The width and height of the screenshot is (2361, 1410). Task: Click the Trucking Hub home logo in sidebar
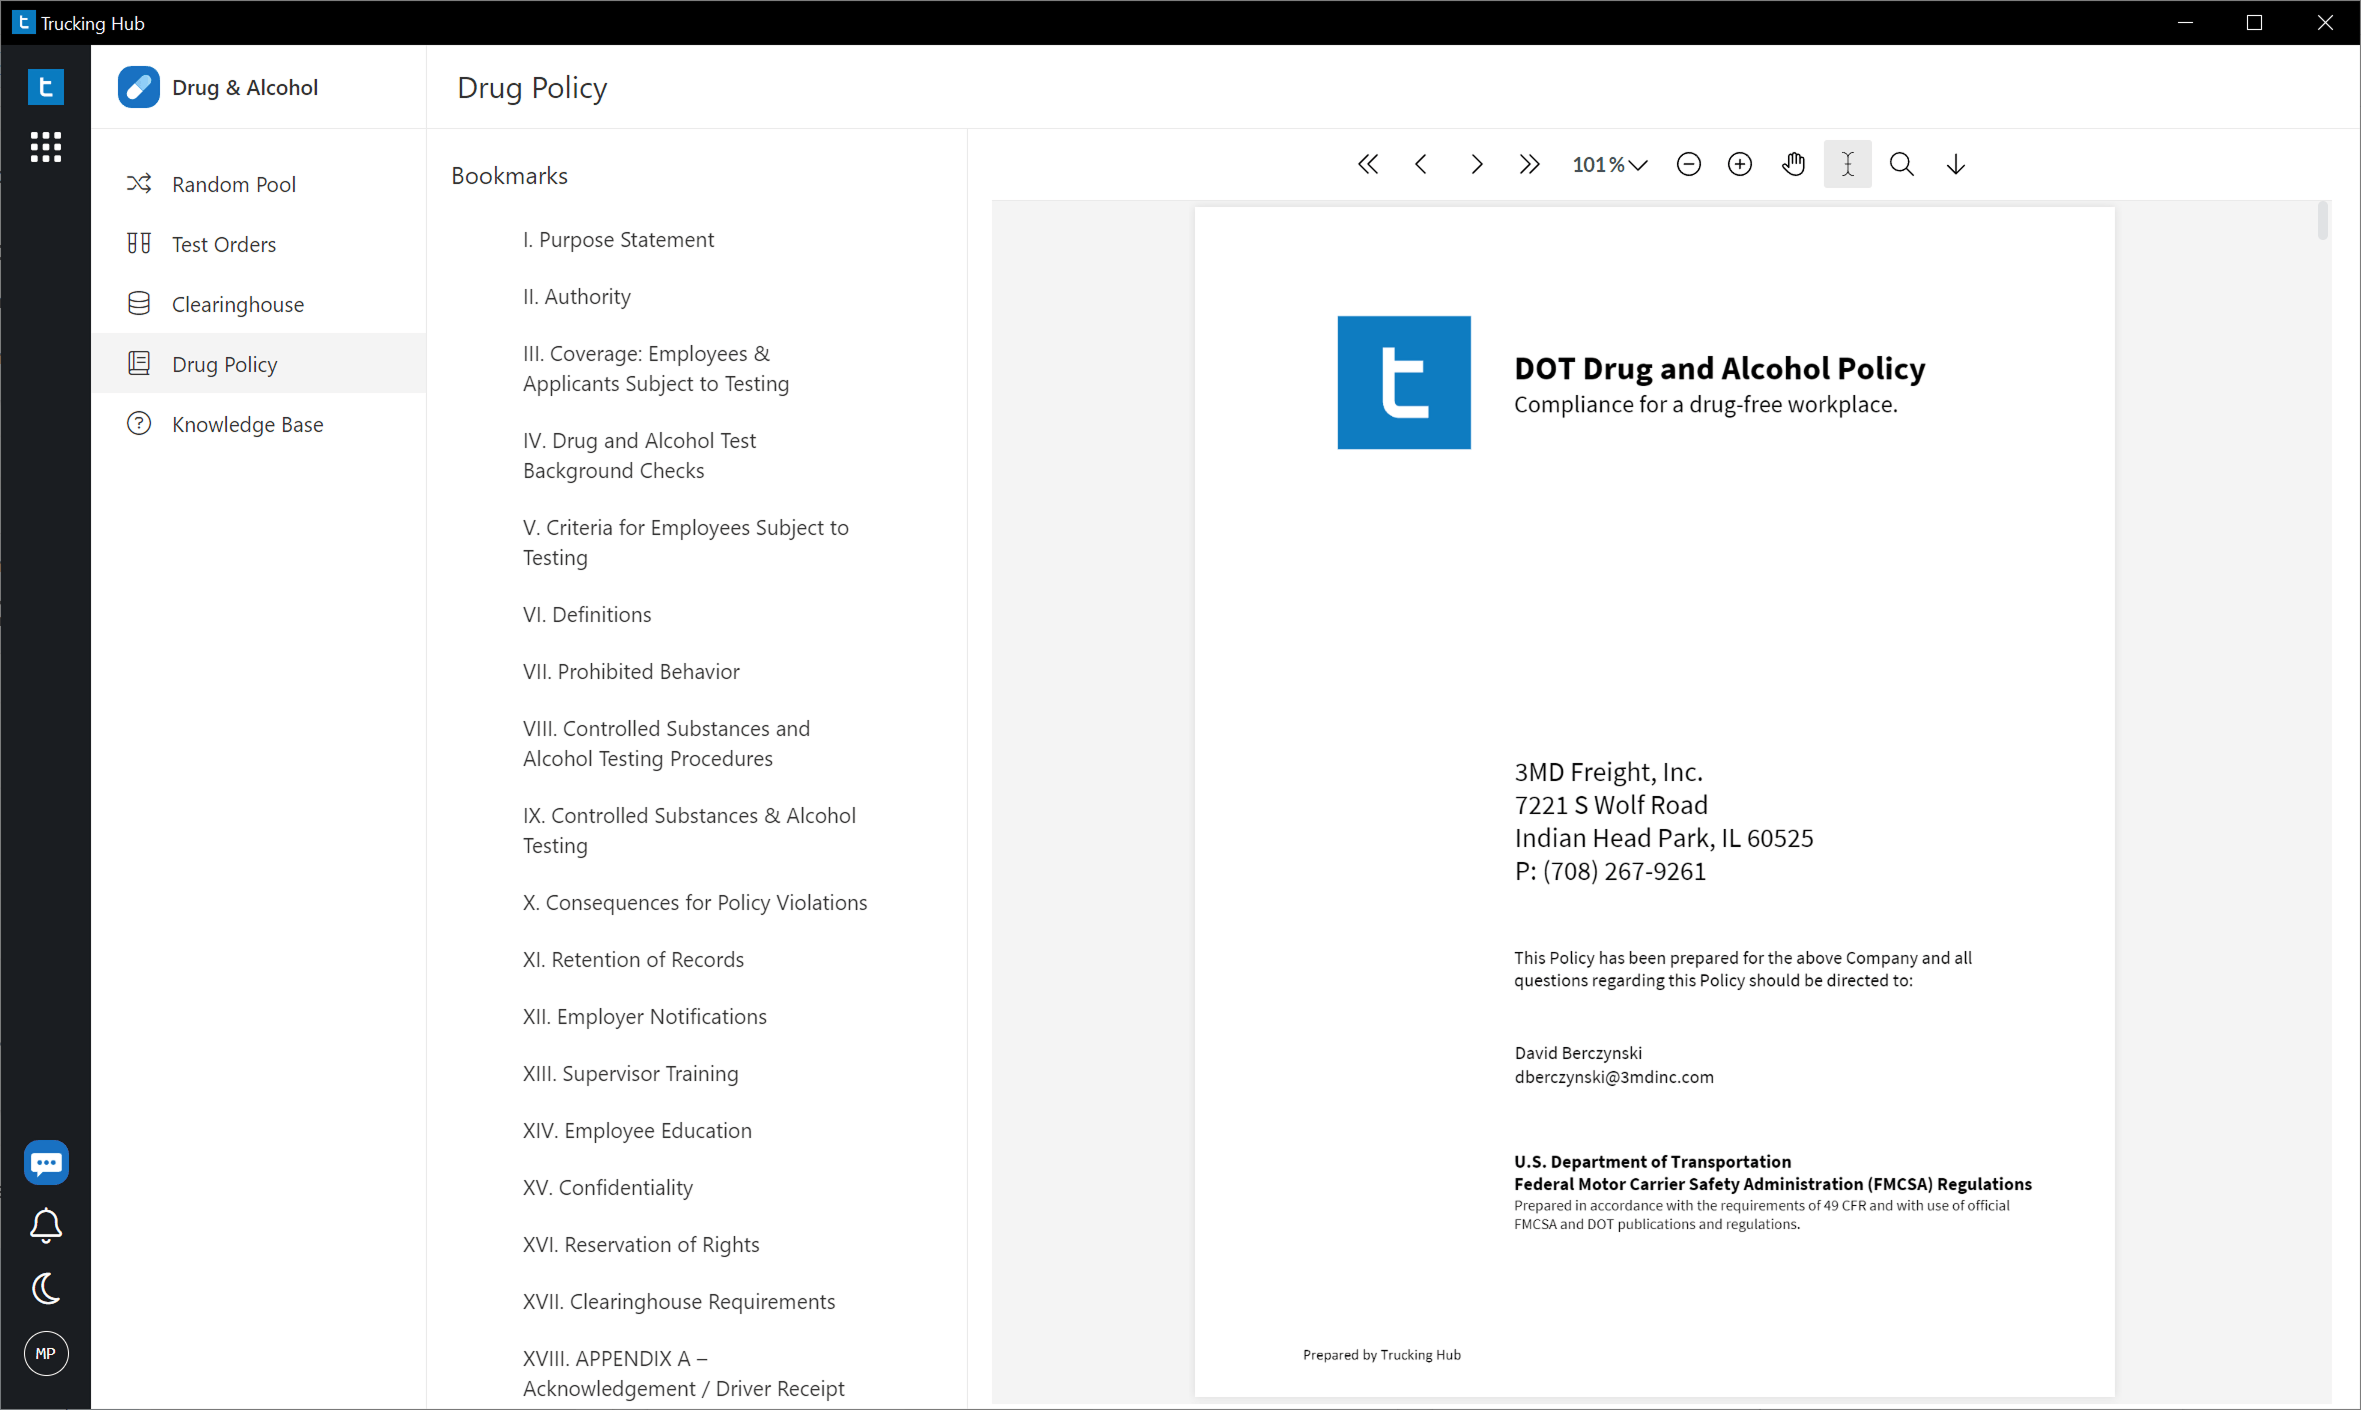point(46,87)
